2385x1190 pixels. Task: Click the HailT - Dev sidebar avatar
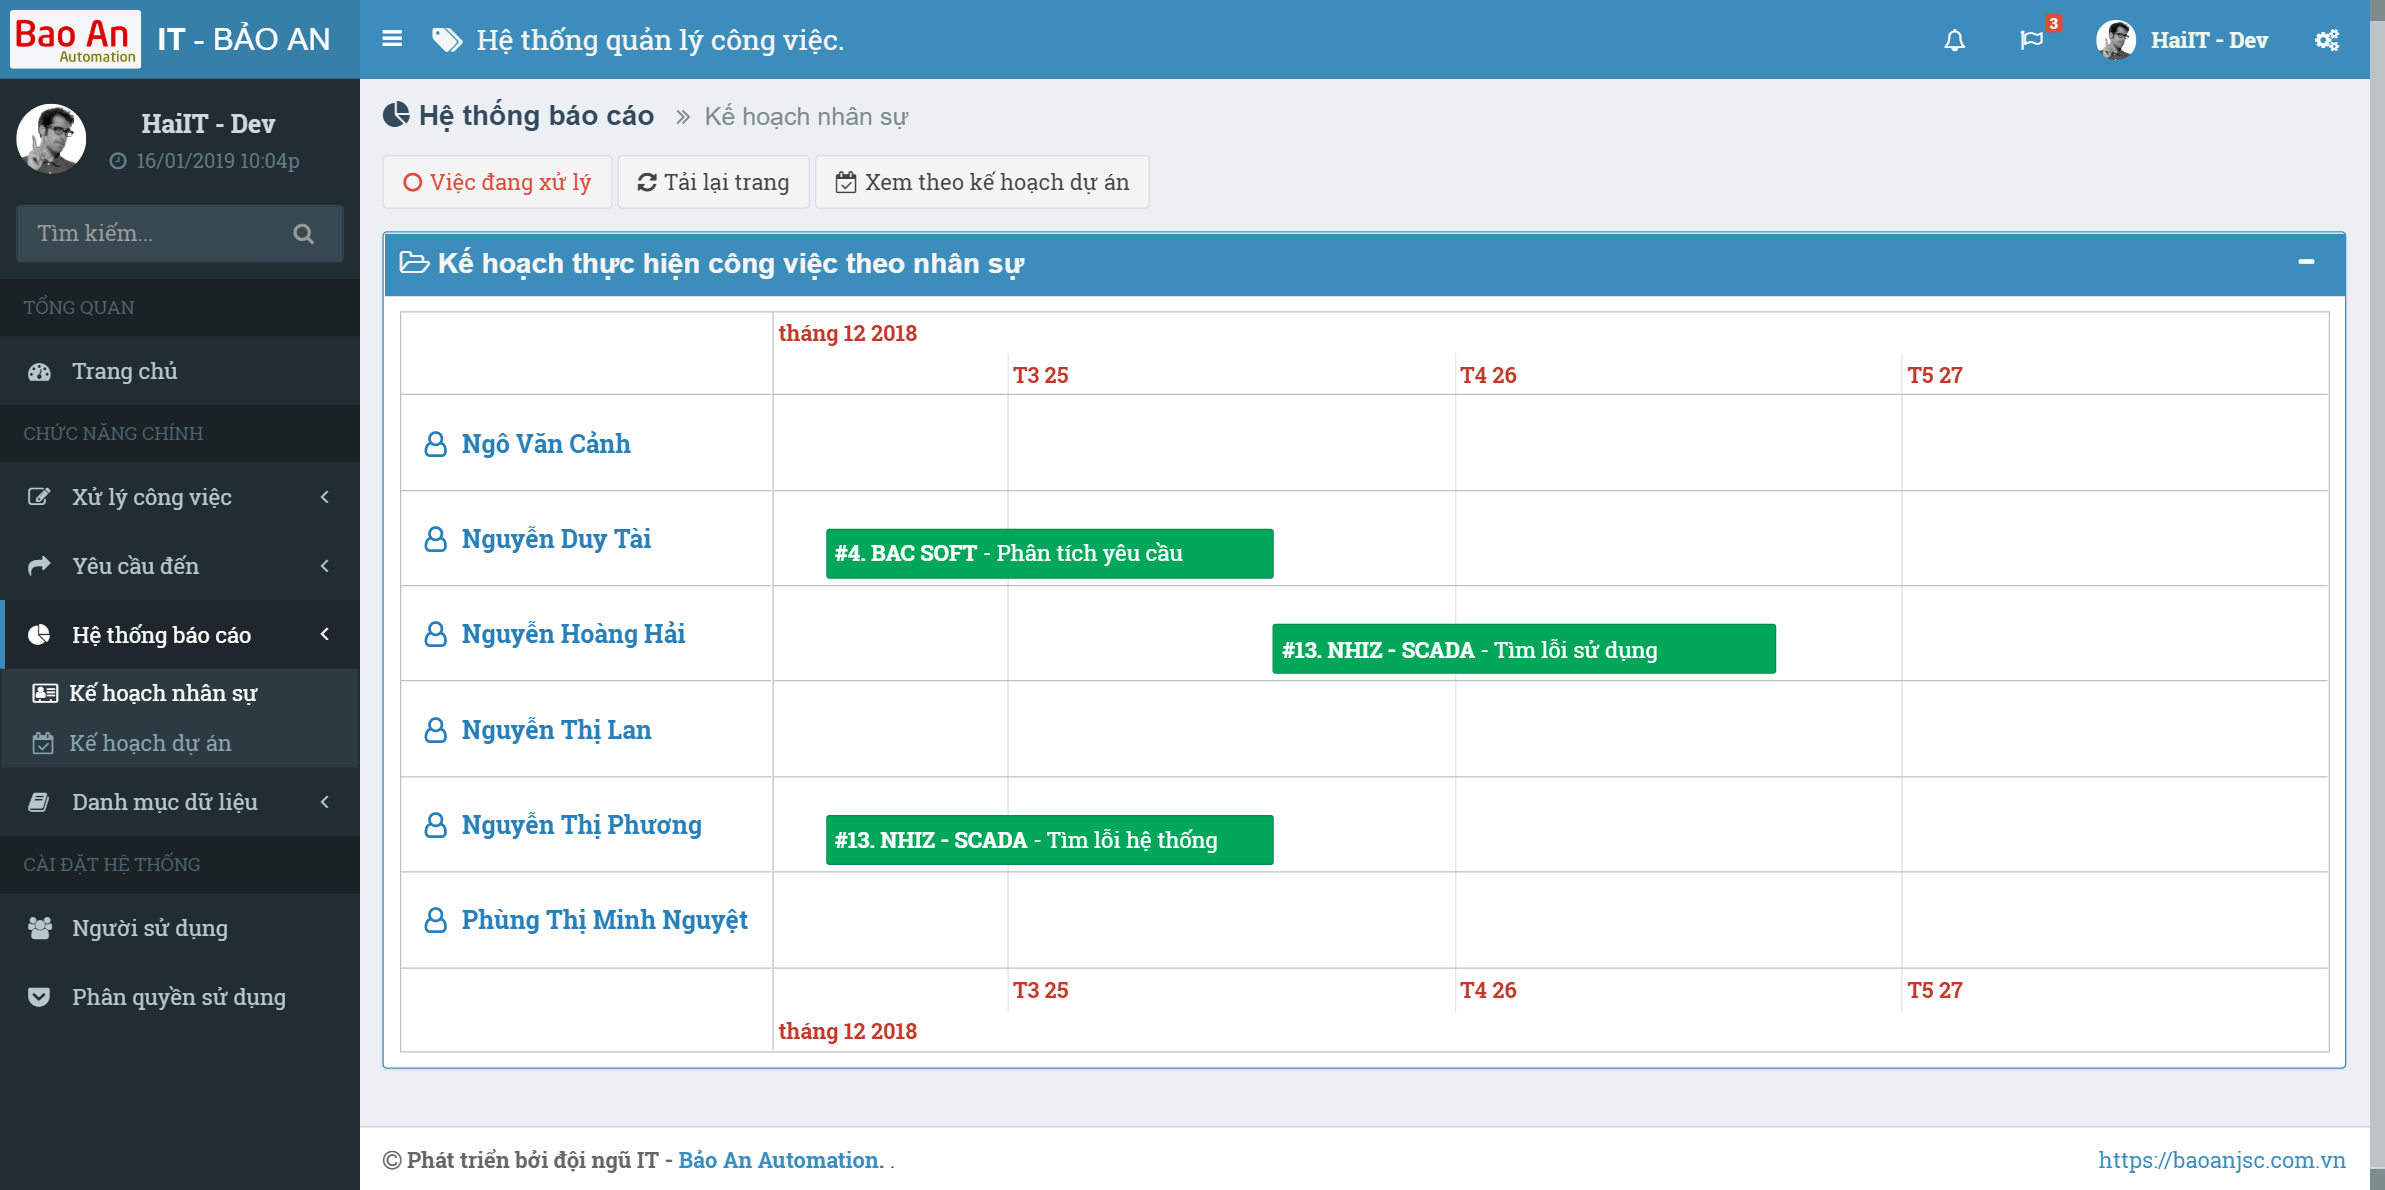pyautogui.click(x=51, y=138)
